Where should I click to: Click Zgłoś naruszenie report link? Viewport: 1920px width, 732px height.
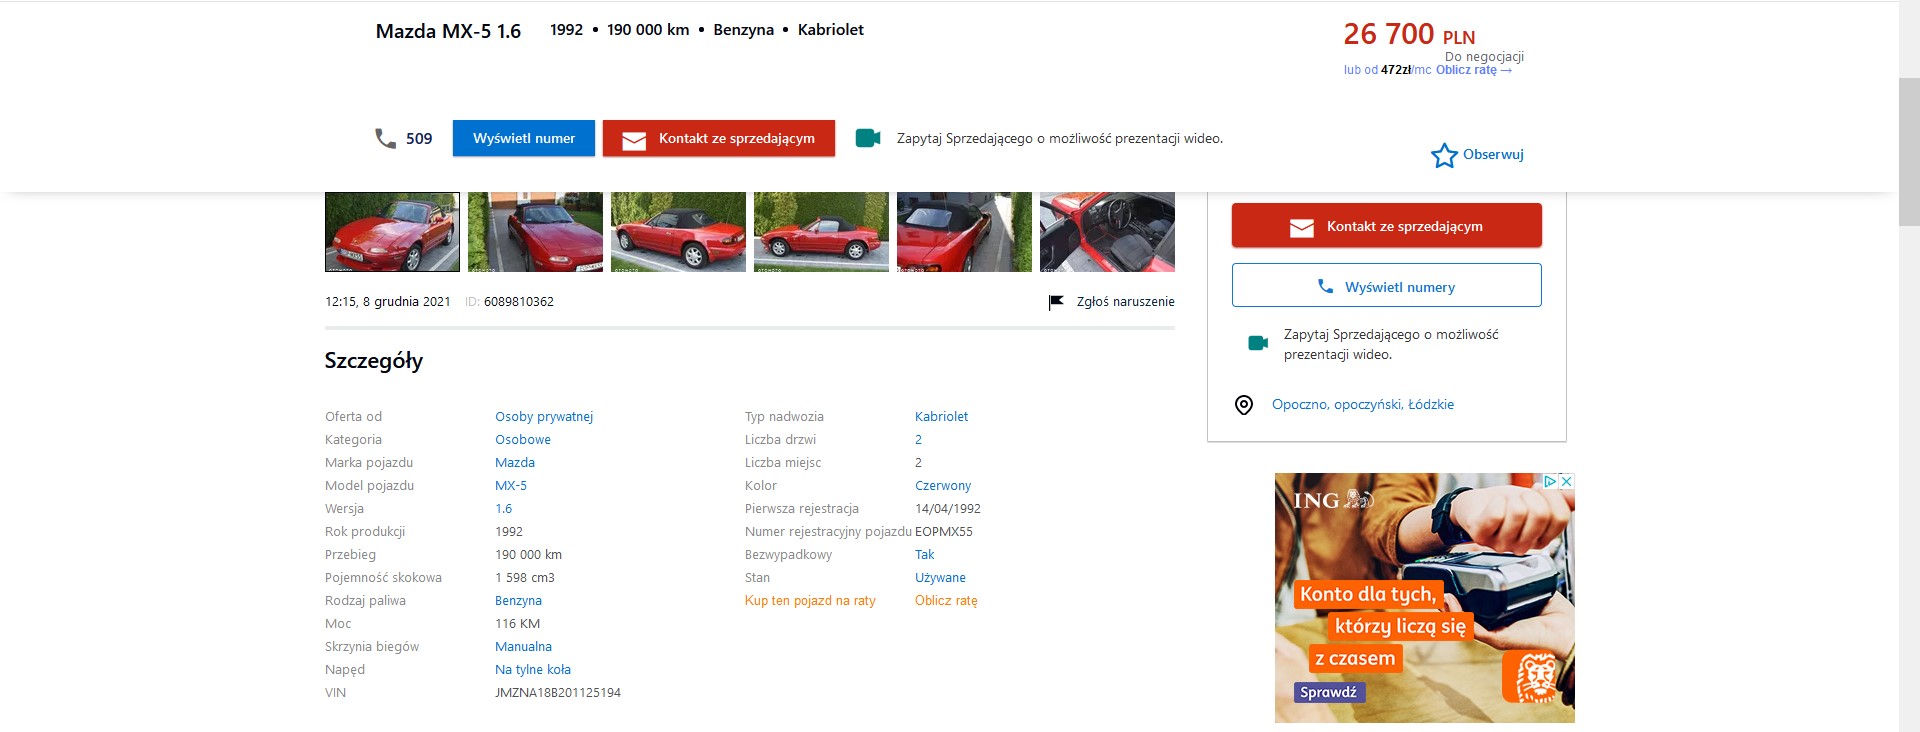coord(1125,302)
